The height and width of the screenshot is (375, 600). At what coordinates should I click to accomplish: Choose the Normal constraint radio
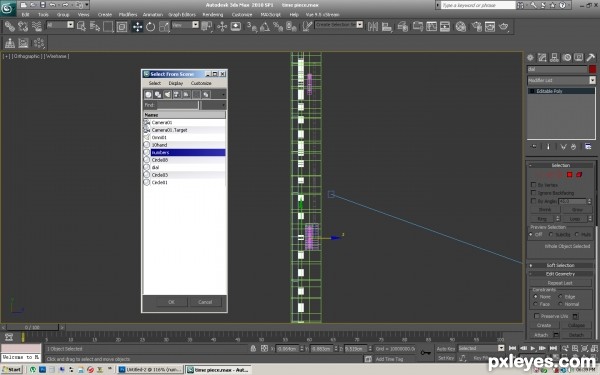(x=560, y=304)
